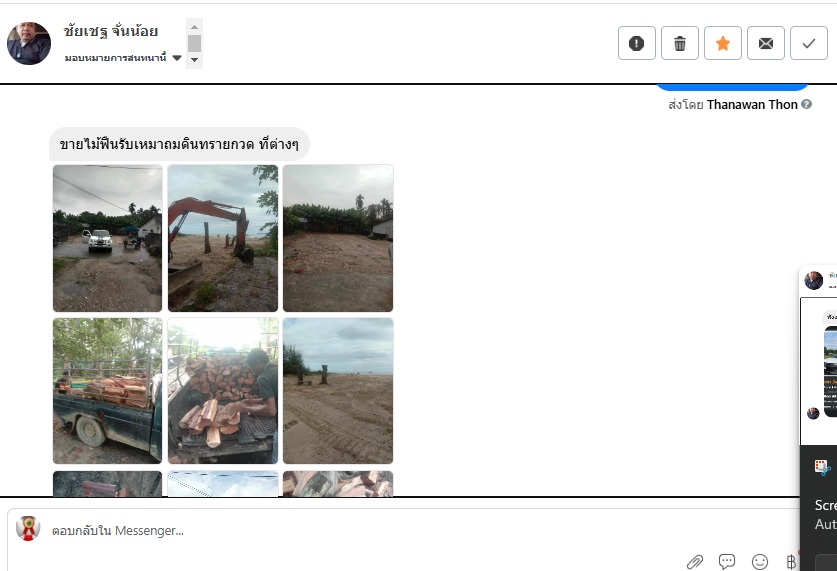
Task: Click the message bubble ขายไม้ฟืนรับเหมาถมดิน
Action: 179,144
